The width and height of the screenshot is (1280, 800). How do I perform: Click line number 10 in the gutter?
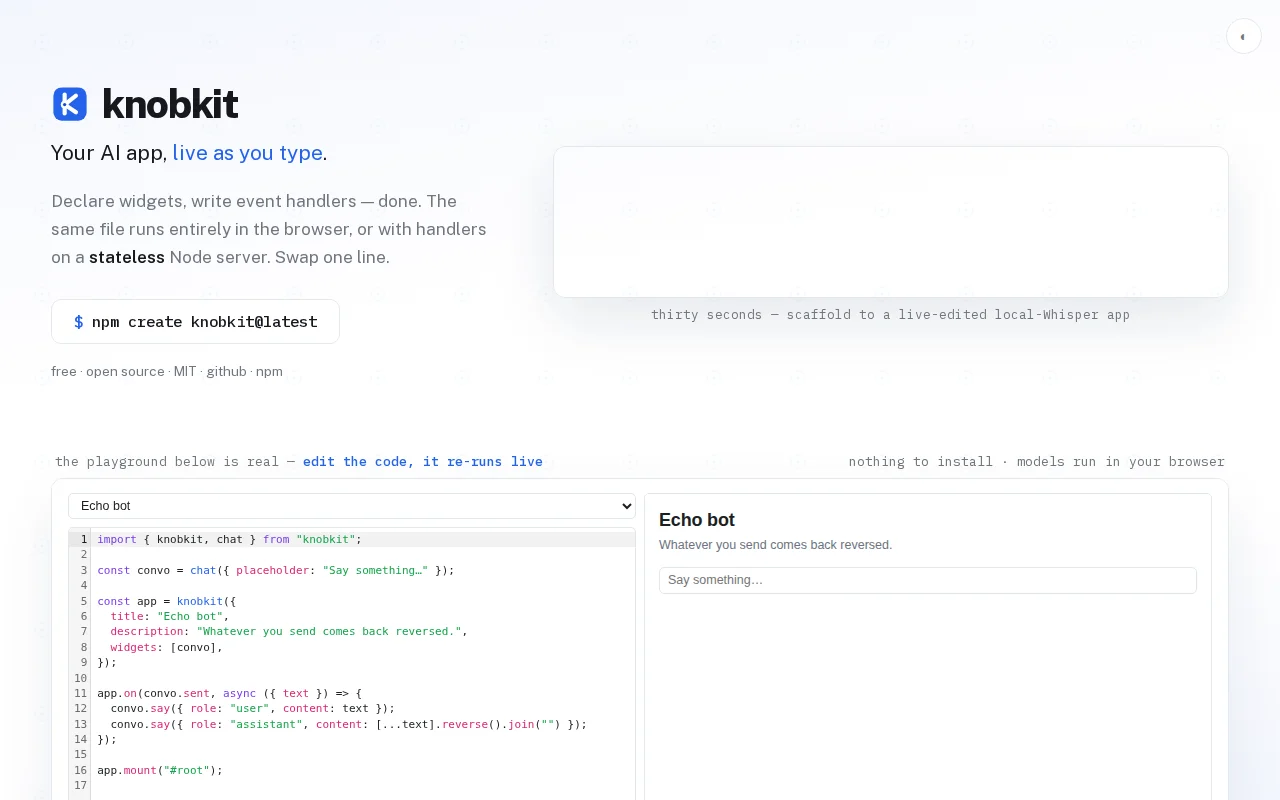tap(80, 678)
